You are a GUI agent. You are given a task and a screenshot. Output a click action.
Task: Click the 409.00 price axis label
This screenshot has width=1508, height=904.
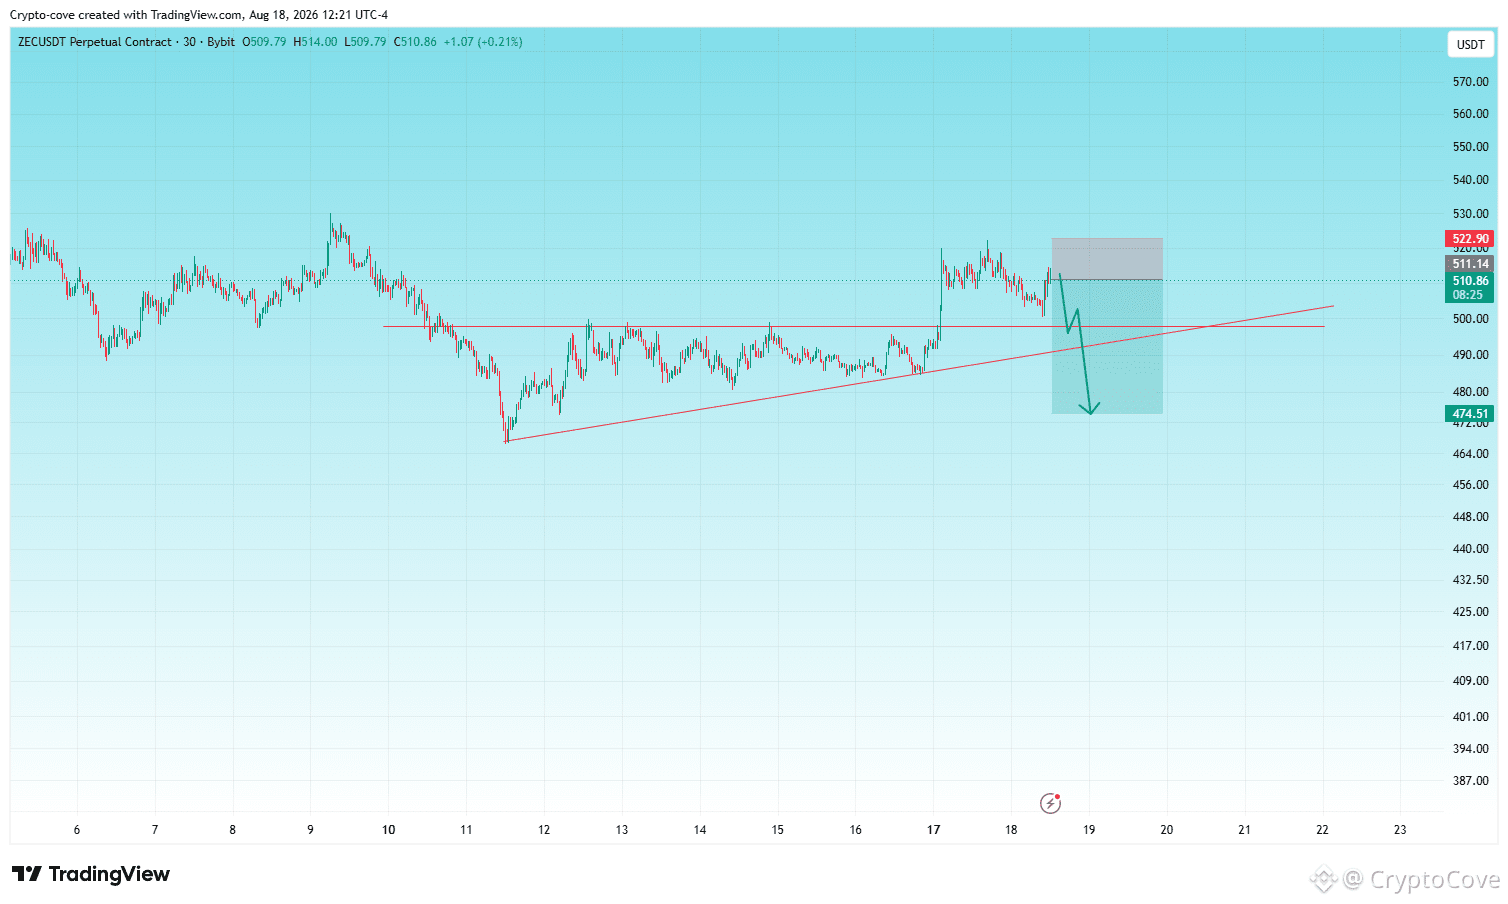click(1470, 681)
